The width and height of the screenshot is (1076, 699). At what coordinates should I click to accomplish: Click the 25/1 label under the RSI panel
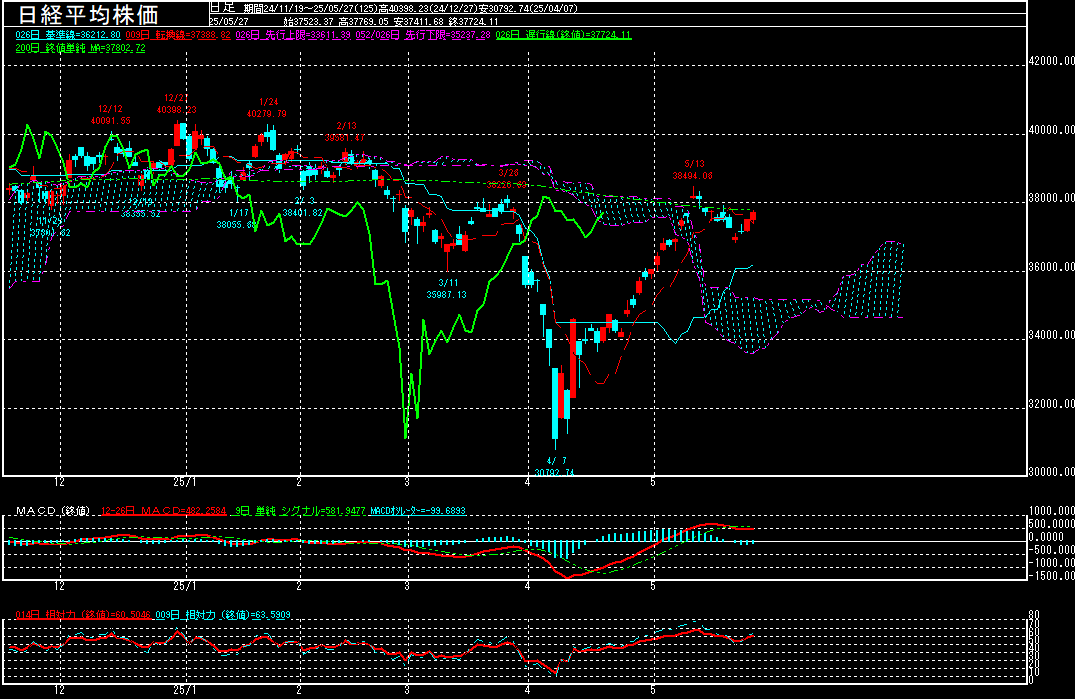coord(185,690)
